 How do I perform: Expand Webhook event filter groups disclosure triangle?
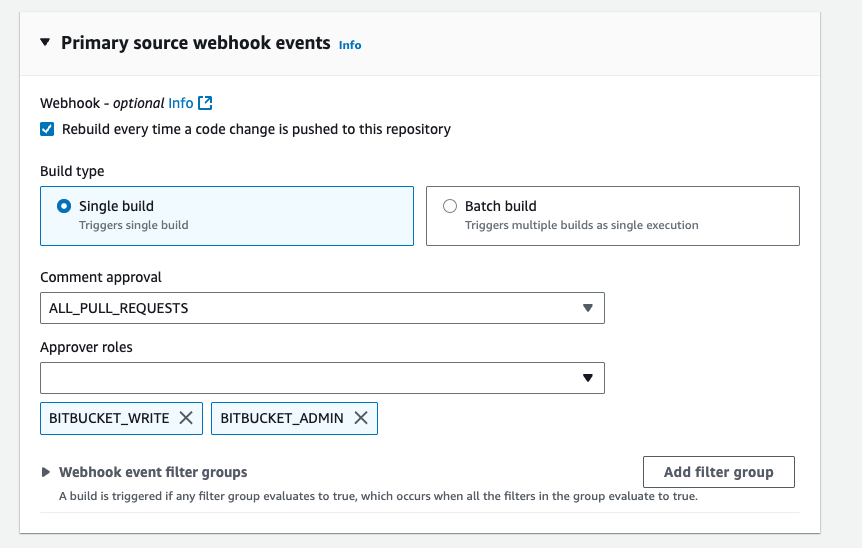point(46,472)
